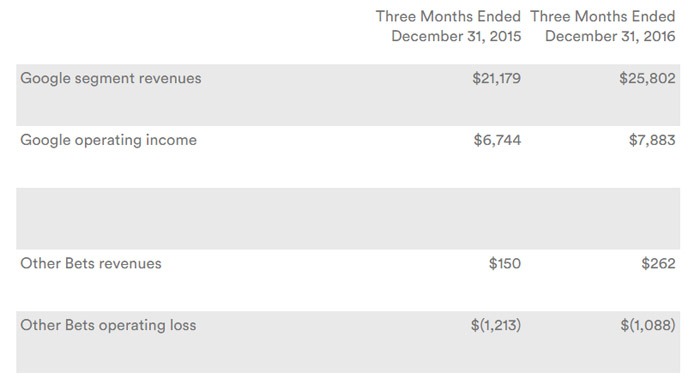Click the $150 Other Bets value
700x391 pixels.
coord(505,263)
